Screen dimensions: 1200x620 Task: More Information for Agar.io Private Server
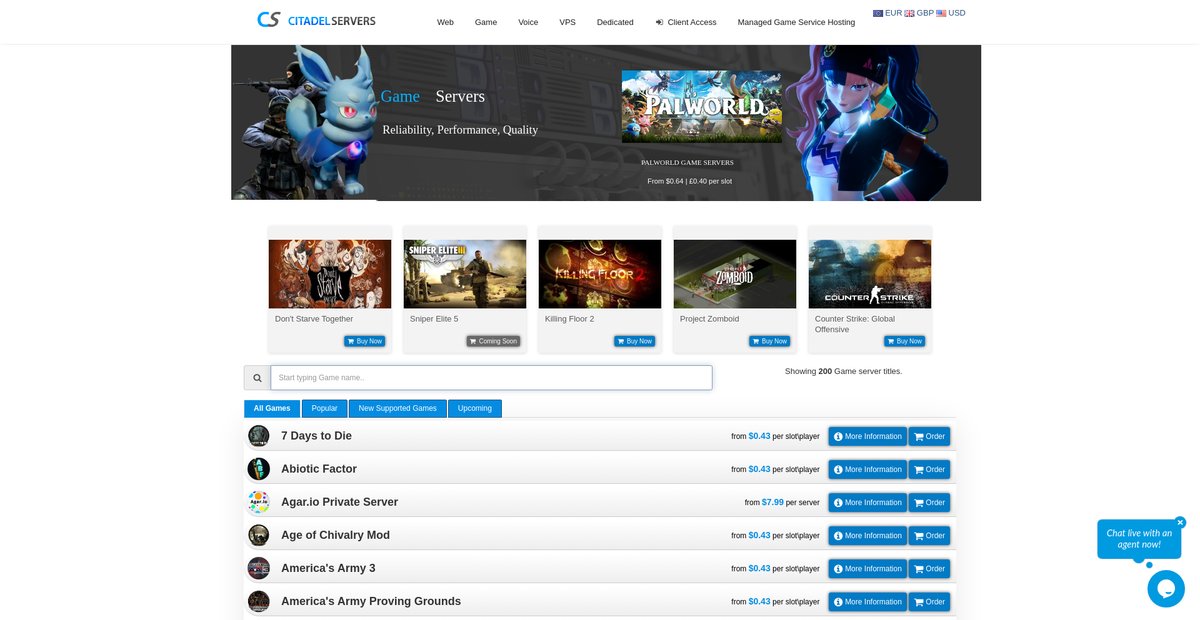point(868,502)
